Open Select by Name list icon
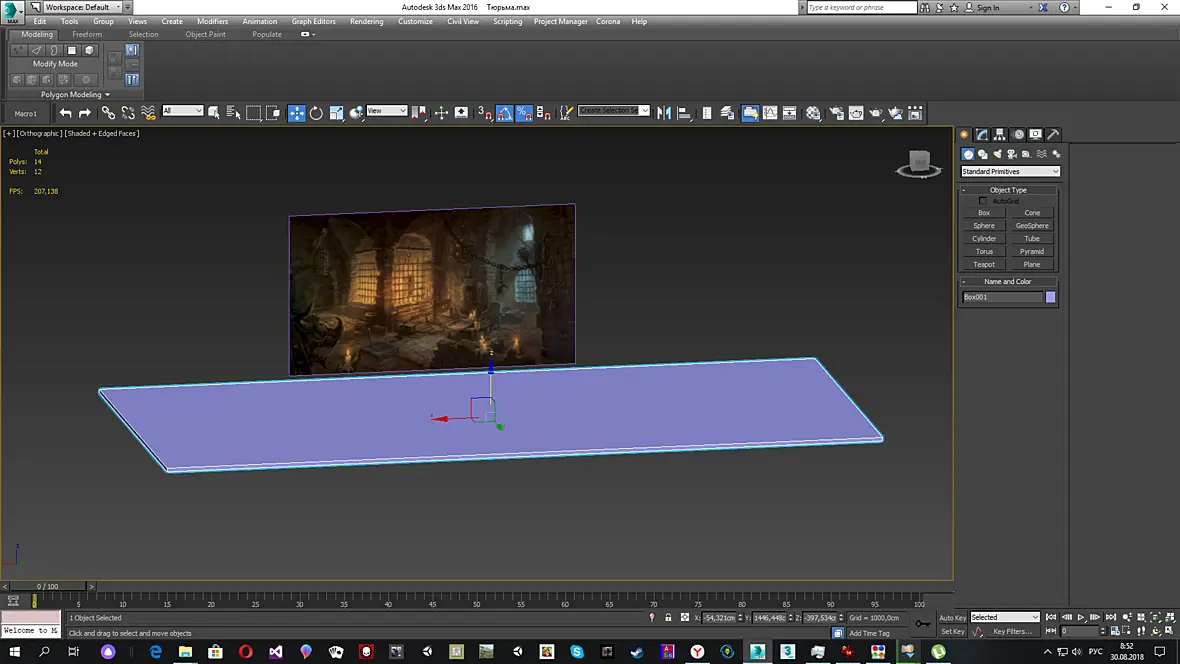The height and width of the screenshot is (664, 1180). [233, 113]
